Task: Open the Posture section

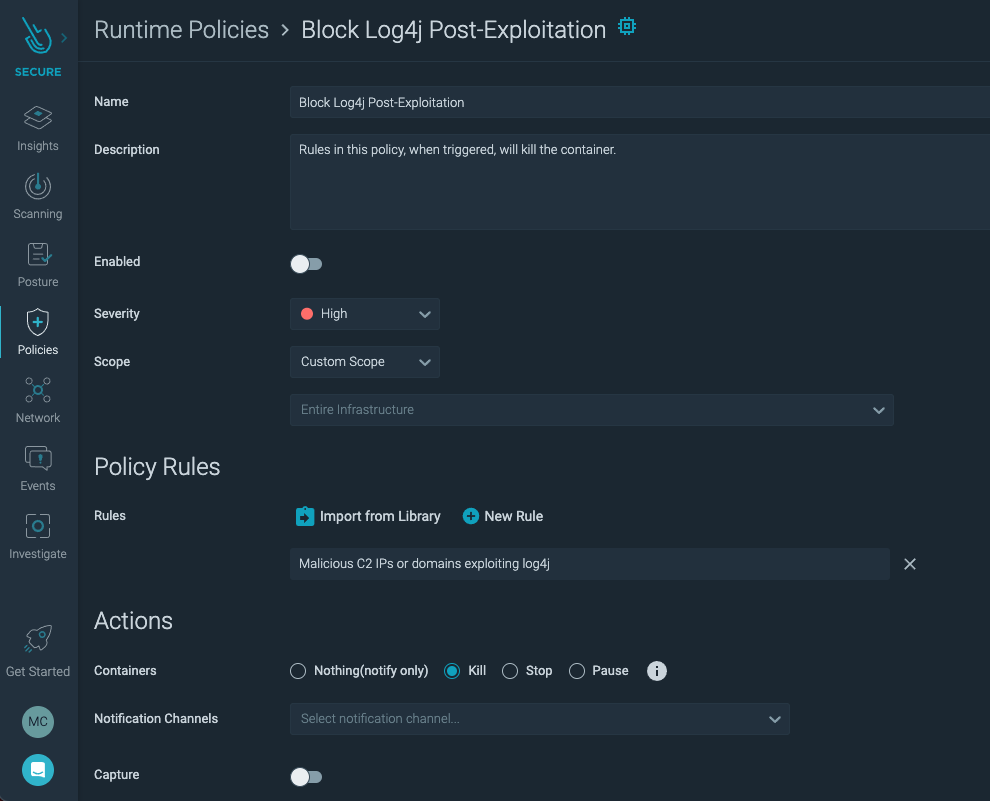Action: click(37, 264)
